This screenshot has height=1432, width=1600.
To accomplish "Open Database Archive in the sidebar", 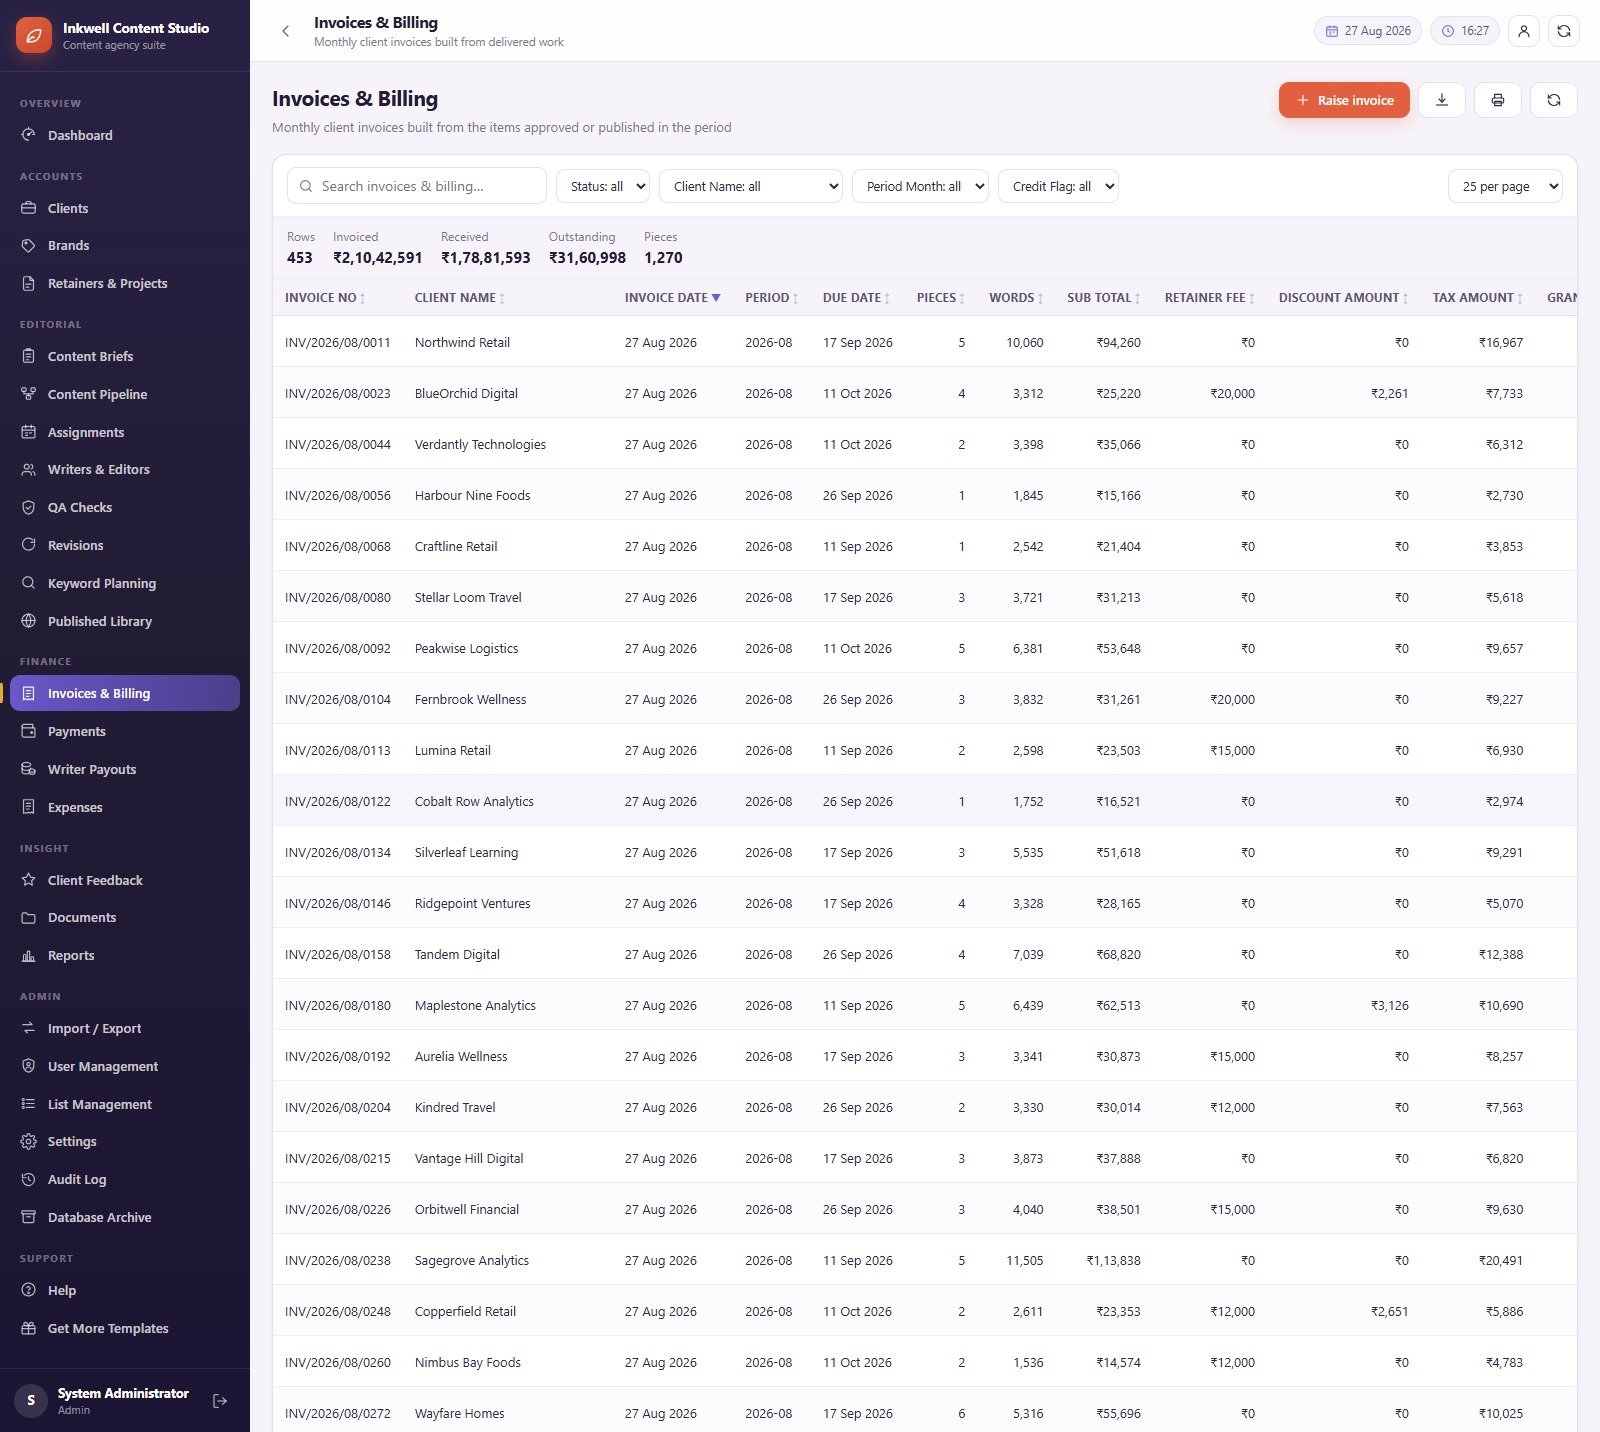I will [125, 1217].
